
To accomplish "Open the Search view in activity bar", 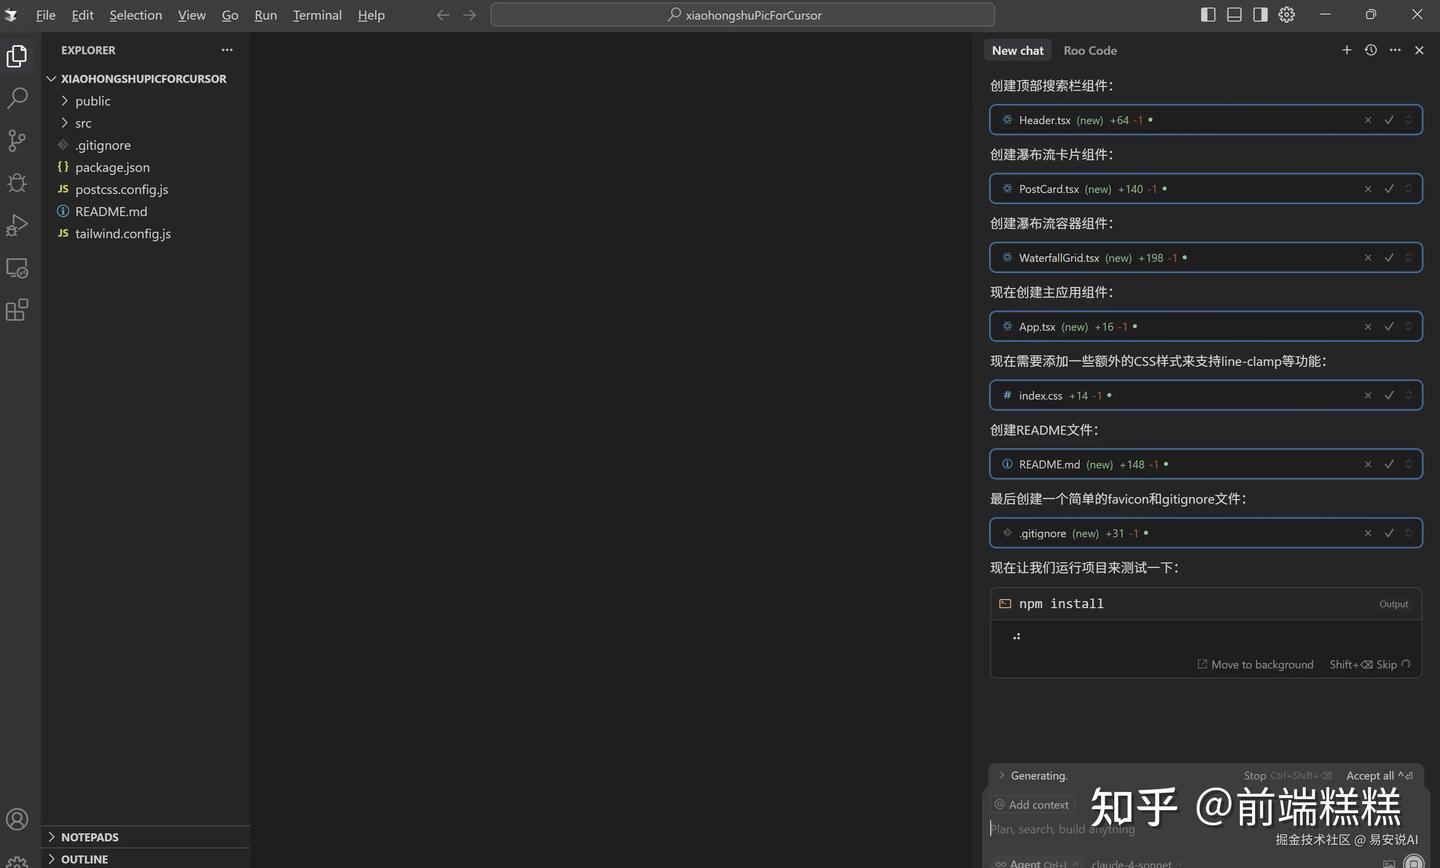I will pyautogui.click(x=17, y=98).
